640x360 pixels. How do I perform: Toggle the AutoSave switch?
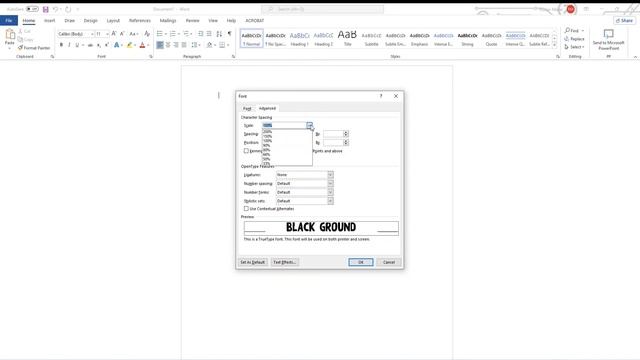tap(32, 9)
